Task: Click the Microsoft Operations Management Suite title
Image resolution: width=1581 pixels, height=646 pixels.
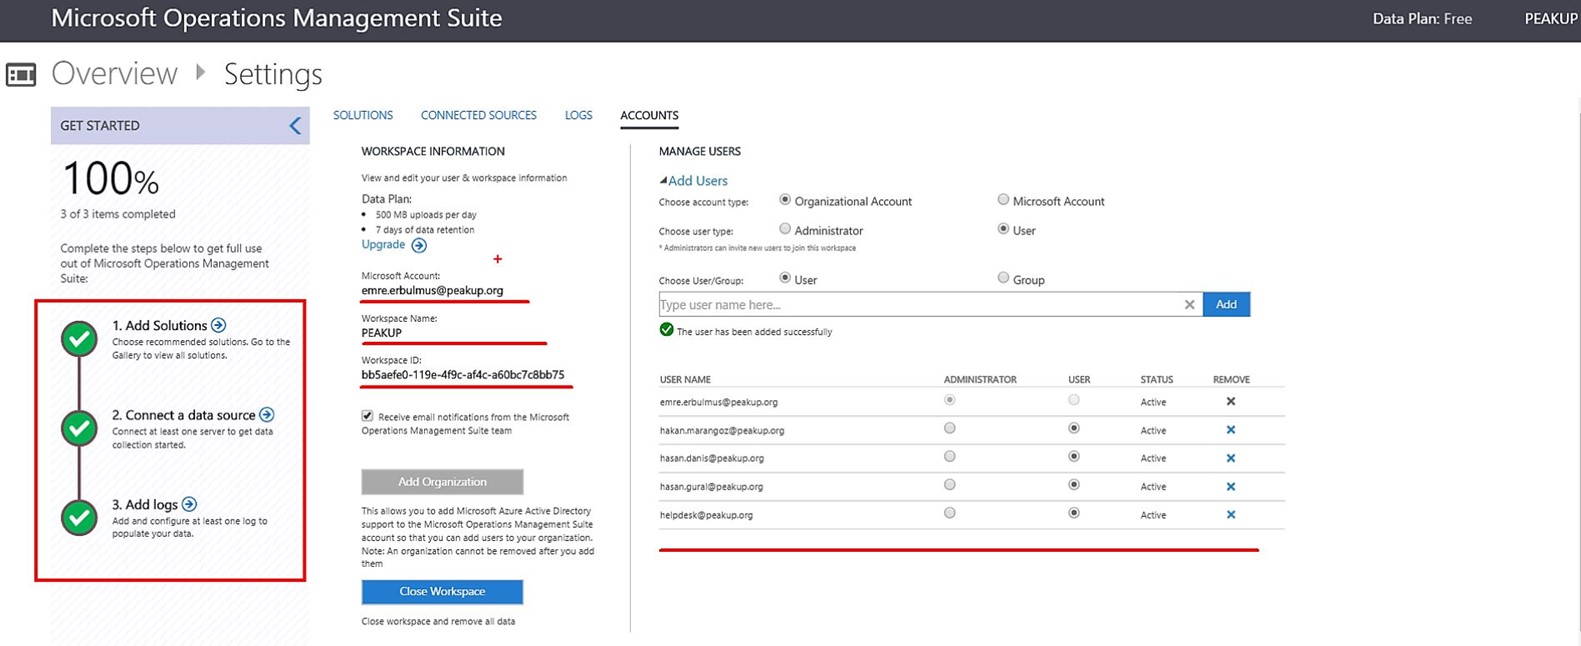Action: [276, 18]
